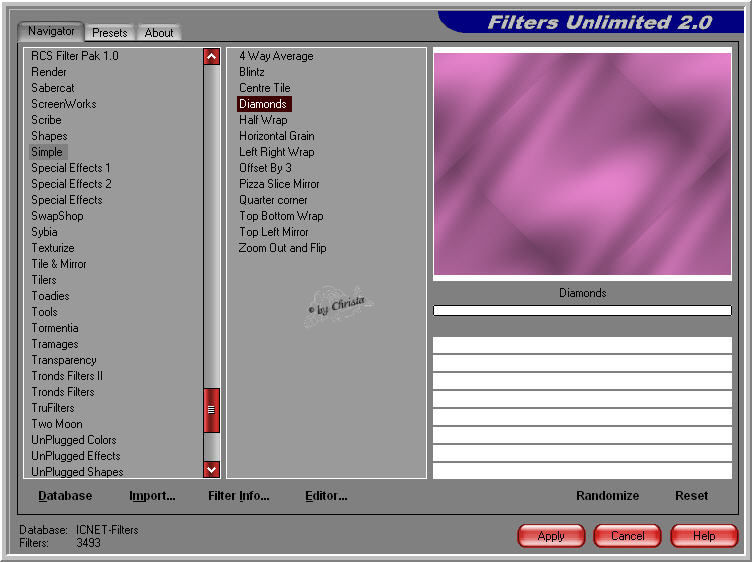
Task: Choose the Top Bottom Wrap filter
Action: [x=281, y=216]
